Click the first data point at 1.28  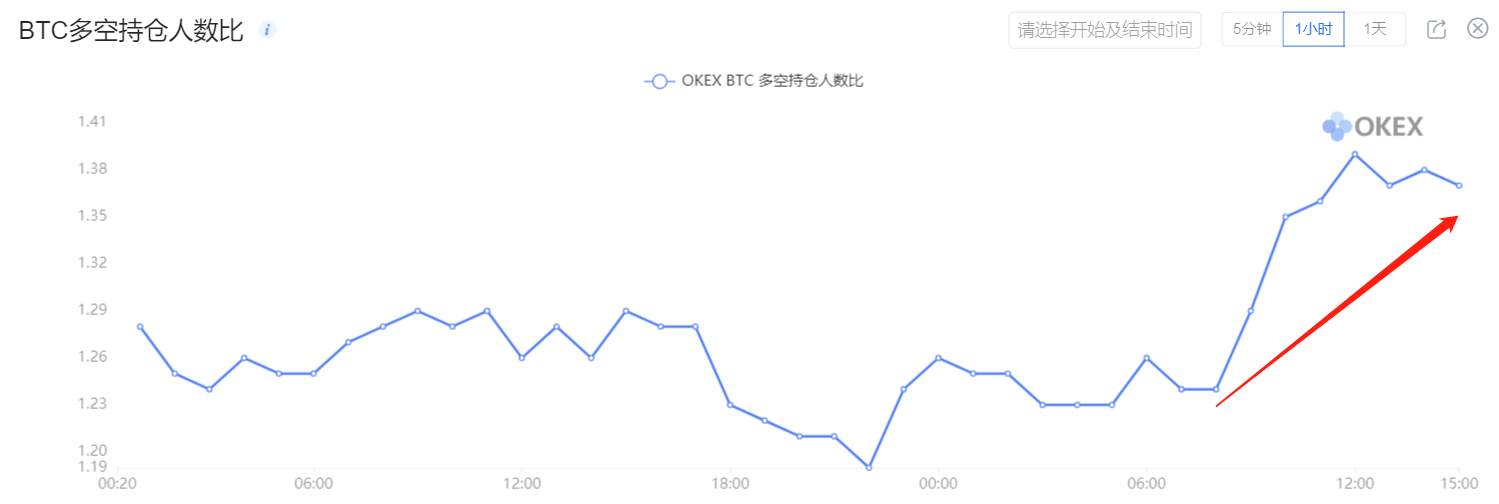(140, 326)
